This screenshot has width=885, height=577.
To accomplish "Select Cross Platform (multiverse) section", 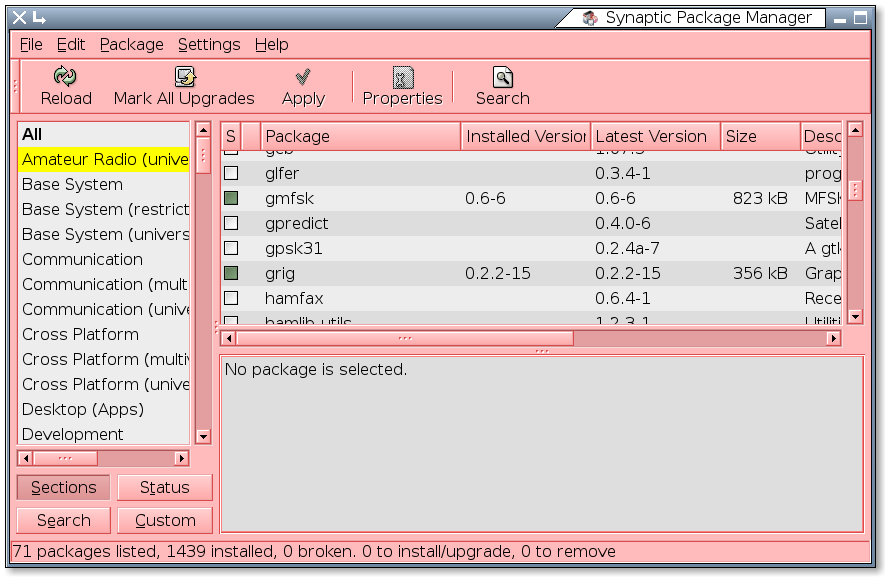I will [104, 359].
